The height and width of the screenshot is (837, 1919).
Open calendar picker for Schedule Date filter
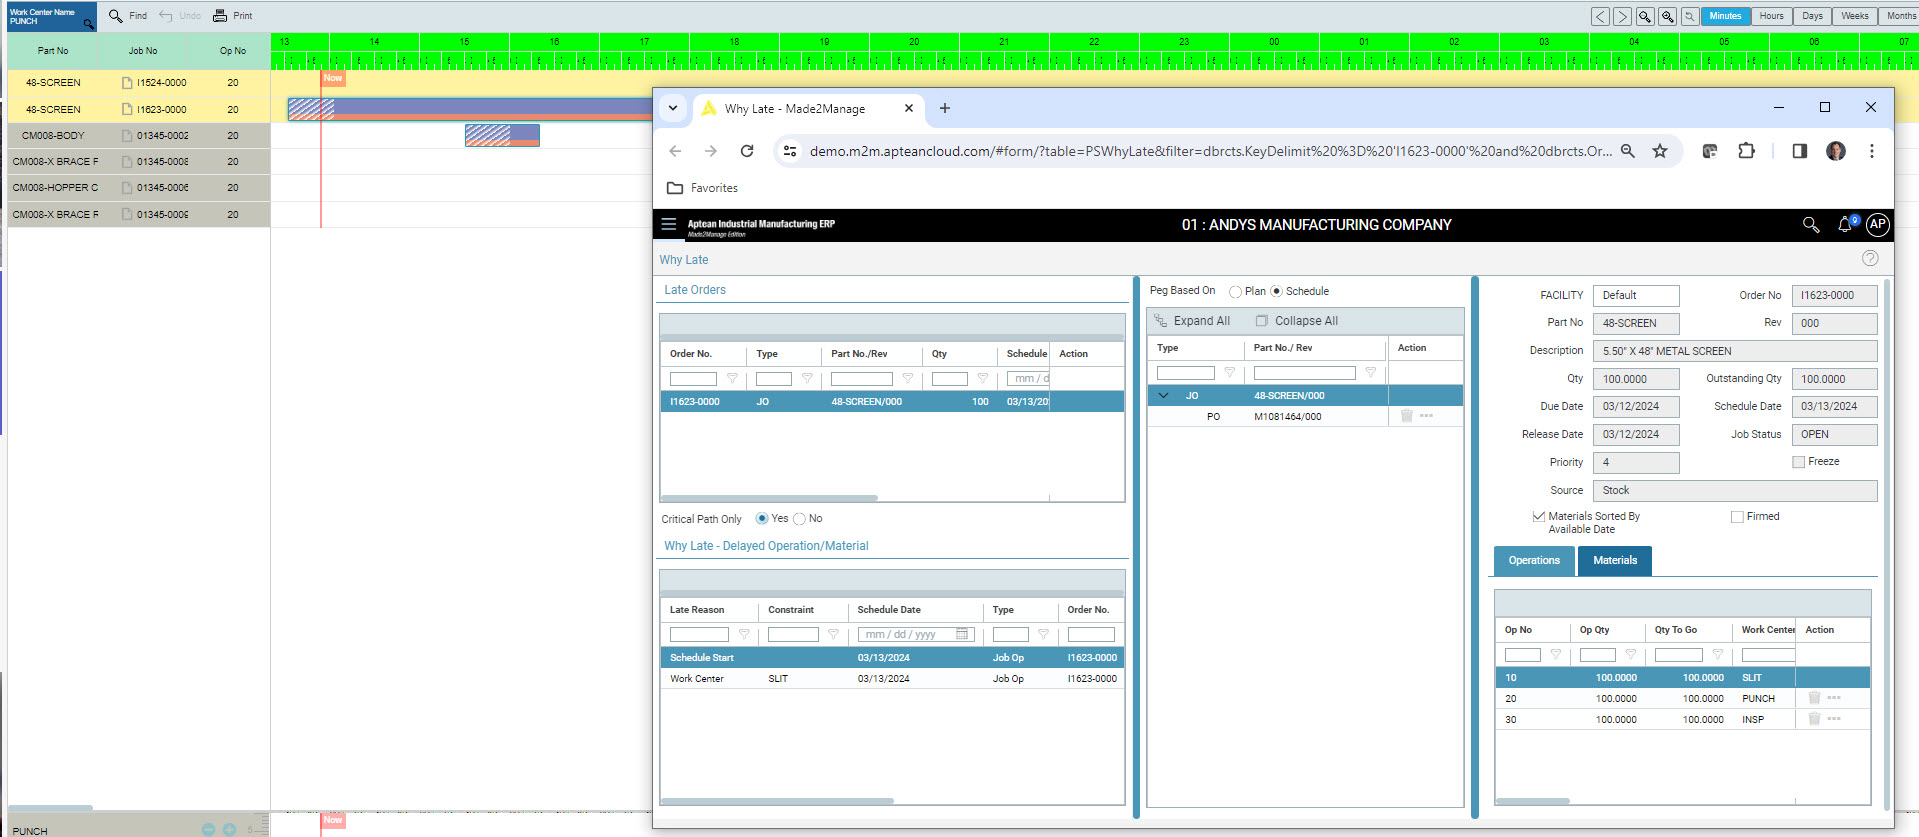coord(962,635)
